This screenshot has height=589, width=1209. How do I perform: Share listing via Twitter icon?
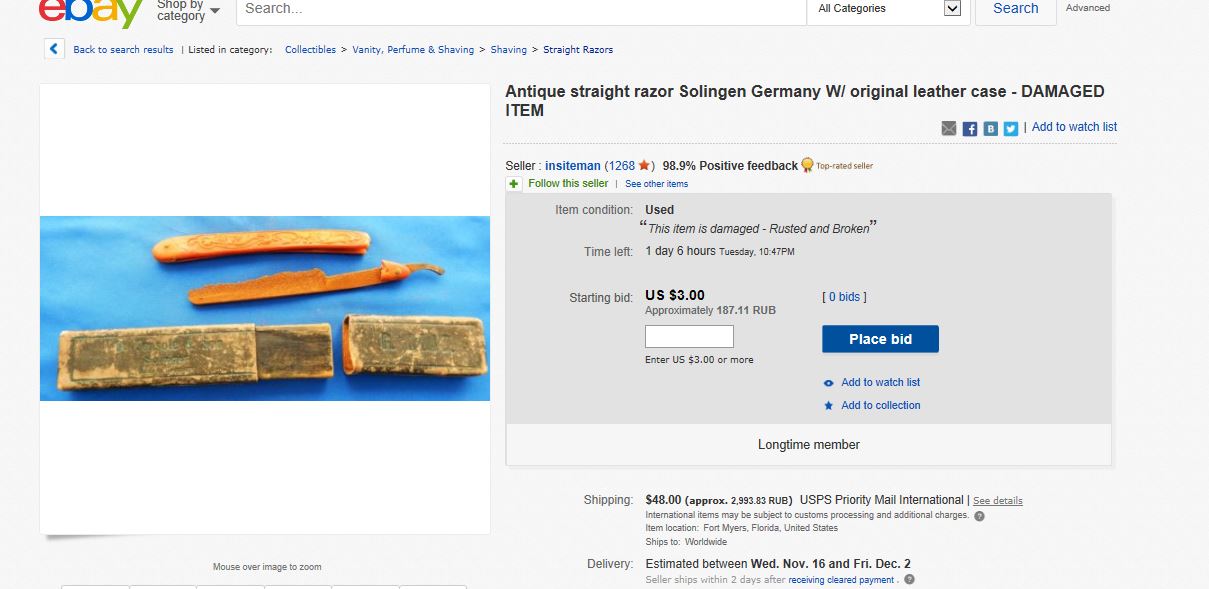pyautogui.click(x=1011, y=128)
